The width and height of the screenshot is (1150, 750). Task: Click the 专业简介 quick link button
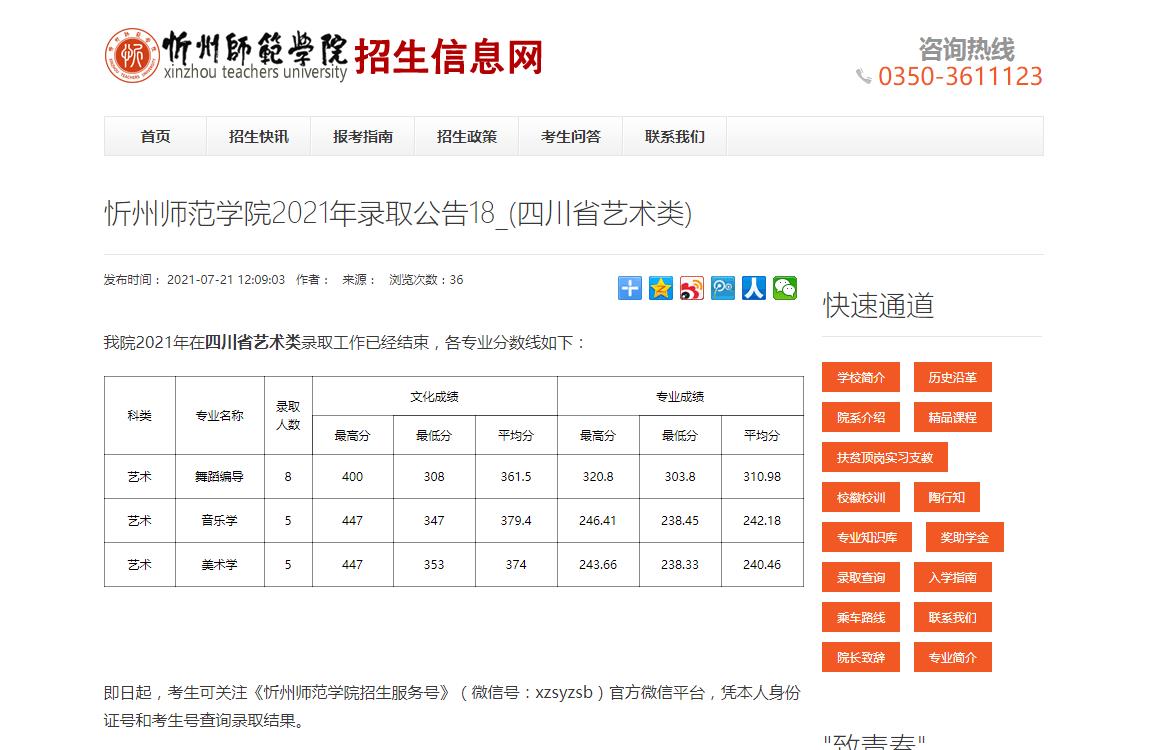tap(953, 657)
